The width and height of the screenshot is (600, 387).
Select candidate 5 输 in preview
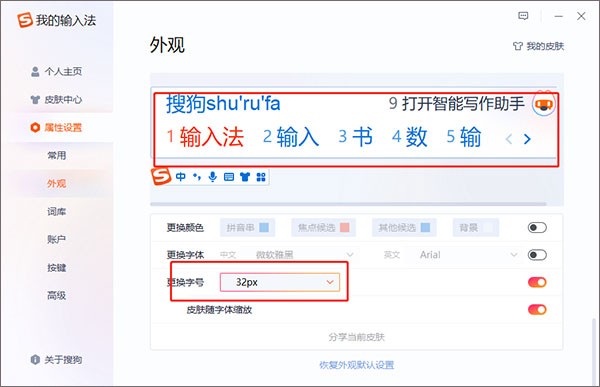(464, 137)
